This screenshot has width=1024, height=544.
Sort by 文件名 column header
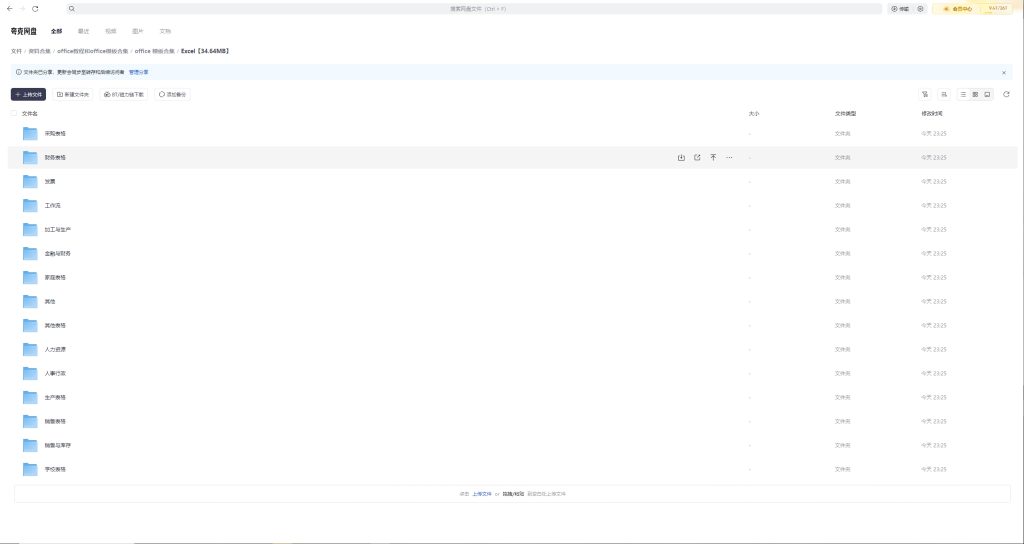pyautogui.click(x=30, y=114)
